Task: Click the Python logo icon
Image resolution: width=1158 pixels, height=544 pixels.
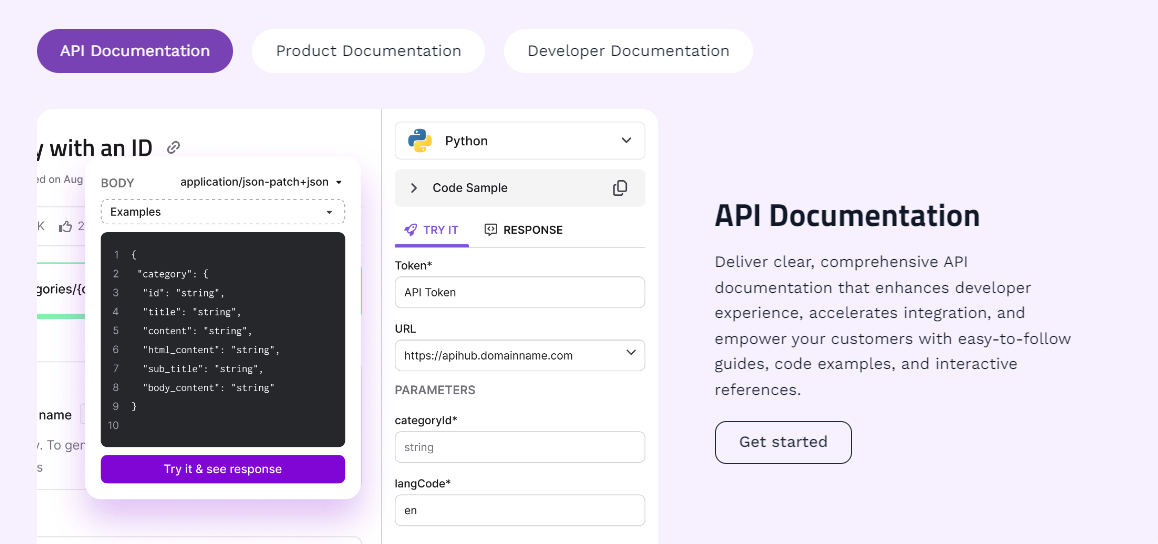Action: tap(420, 141)
